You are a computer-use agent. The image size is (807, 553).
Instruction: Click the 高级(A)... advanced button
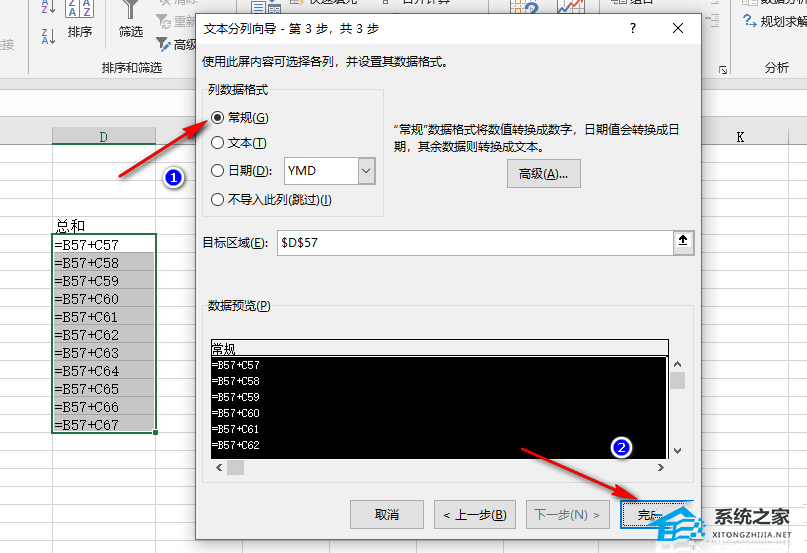pos(543,173)
